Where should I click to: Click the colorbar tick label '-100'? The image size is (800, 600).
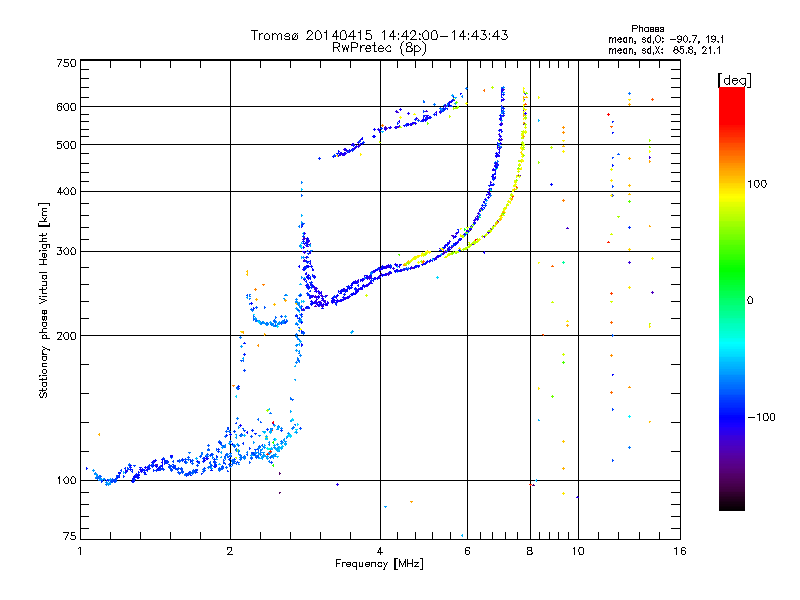761,417
